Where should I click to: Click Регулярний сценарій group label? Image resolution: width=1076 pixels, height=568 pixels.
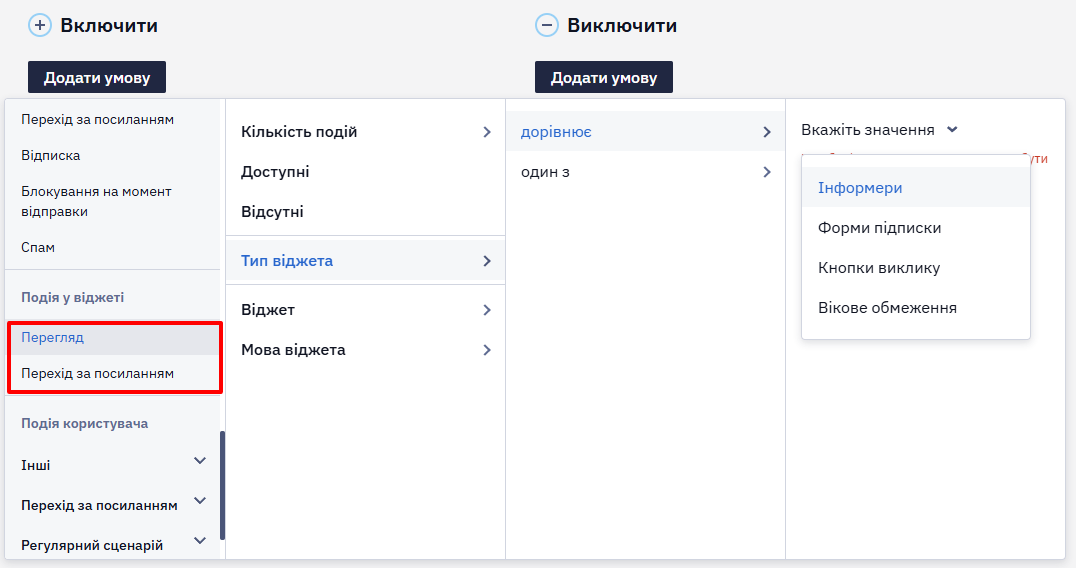click(x=92, y=545)
